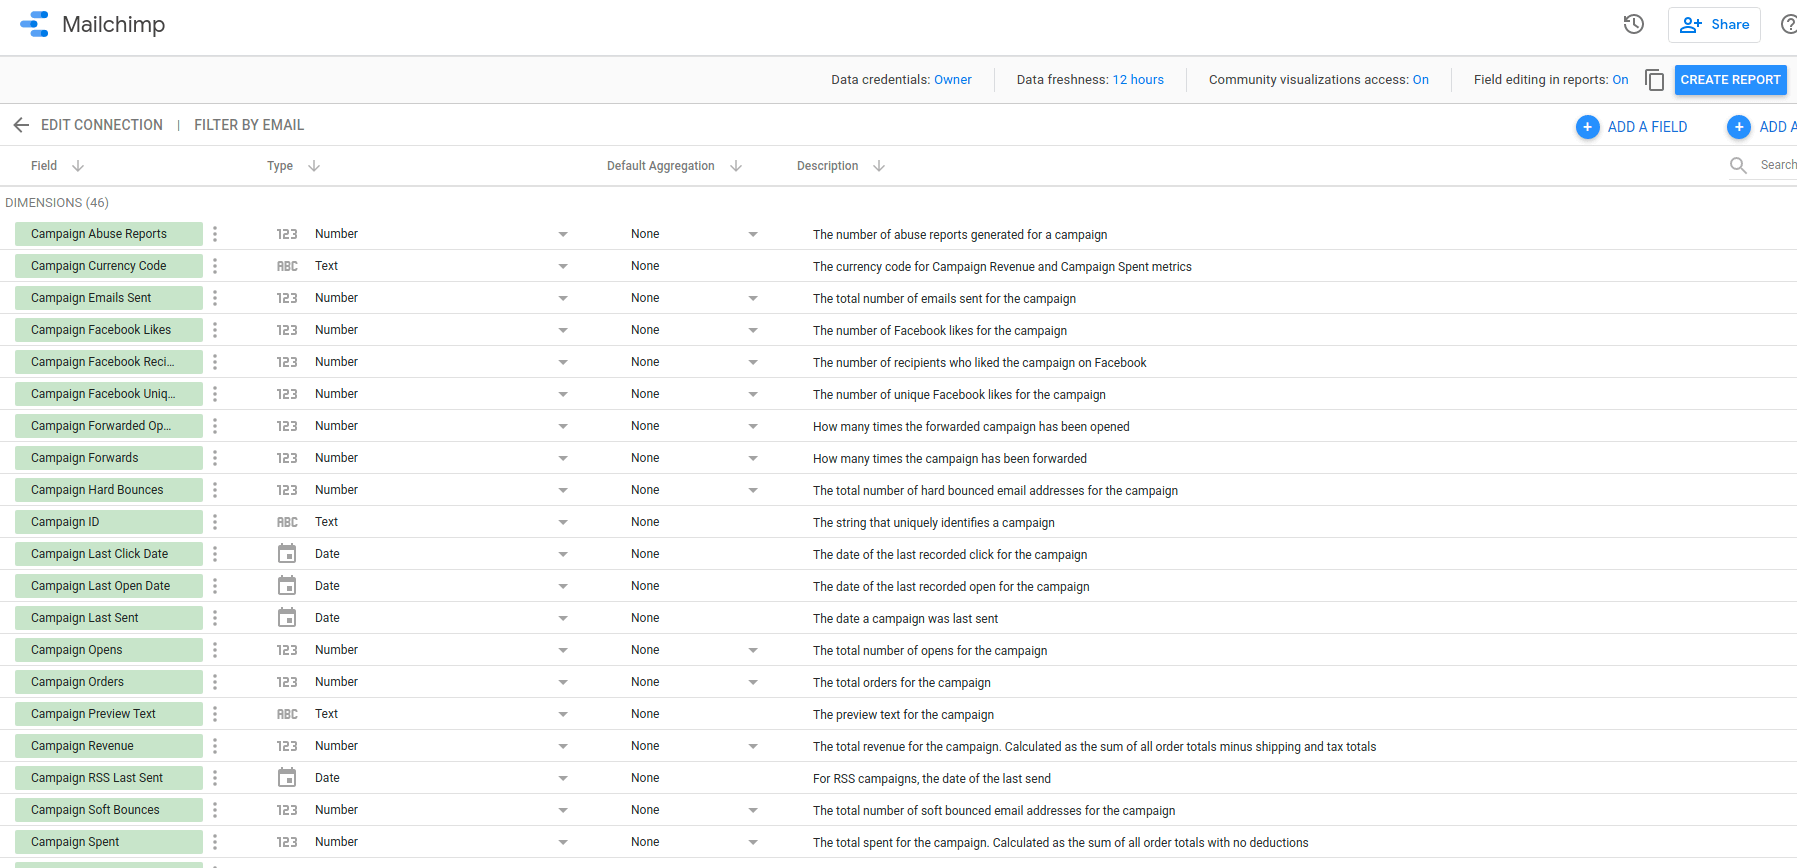The width and height of the screenshot is (1797, 868).
Task: Click the Dimensions (46) section header
Action: coord(57,203)
